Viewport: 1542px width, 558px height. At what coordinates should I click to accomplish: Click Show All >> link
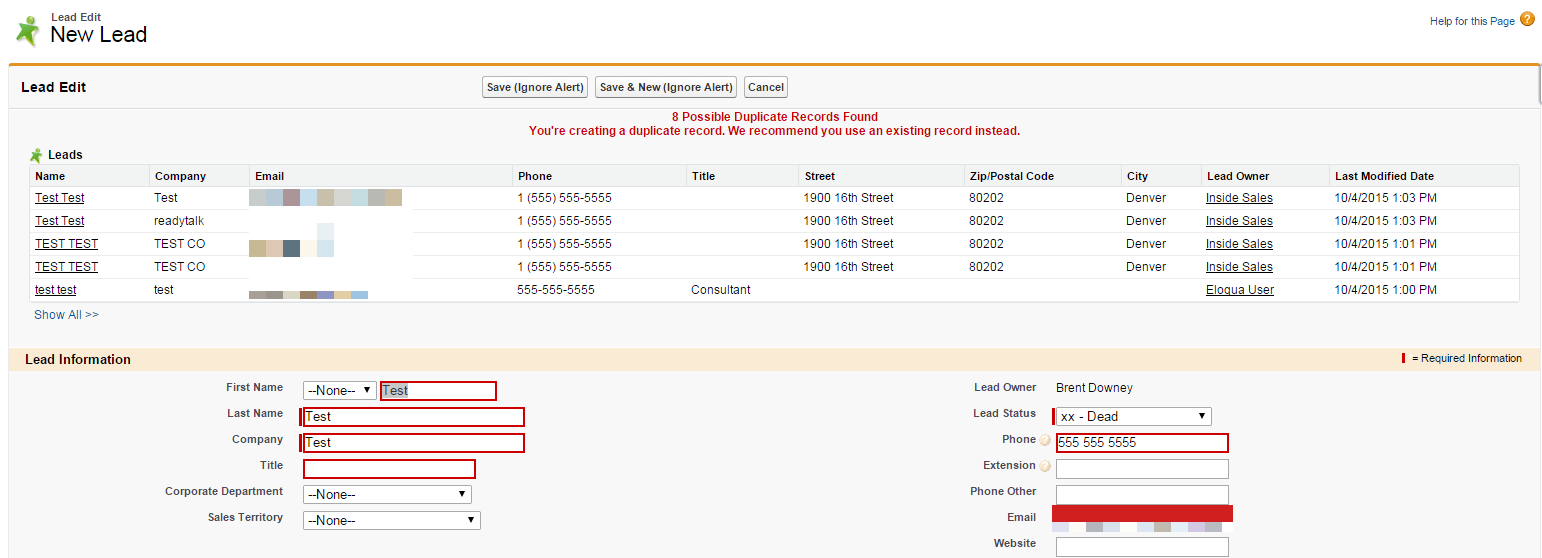click(67, 314)
